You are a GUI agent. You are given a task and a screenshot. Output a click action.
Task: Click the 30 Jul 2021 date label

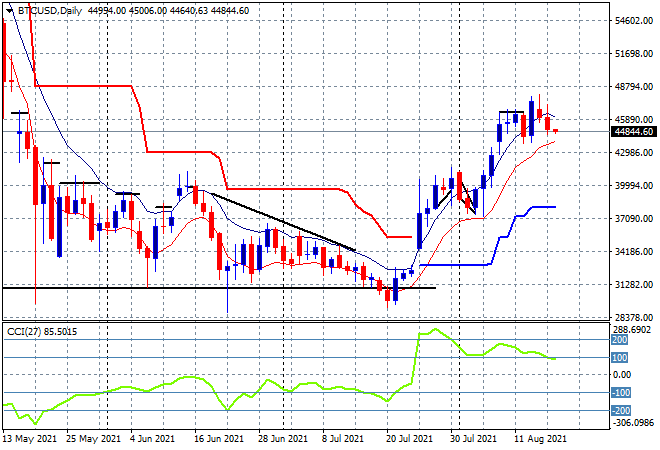point(473,439)
